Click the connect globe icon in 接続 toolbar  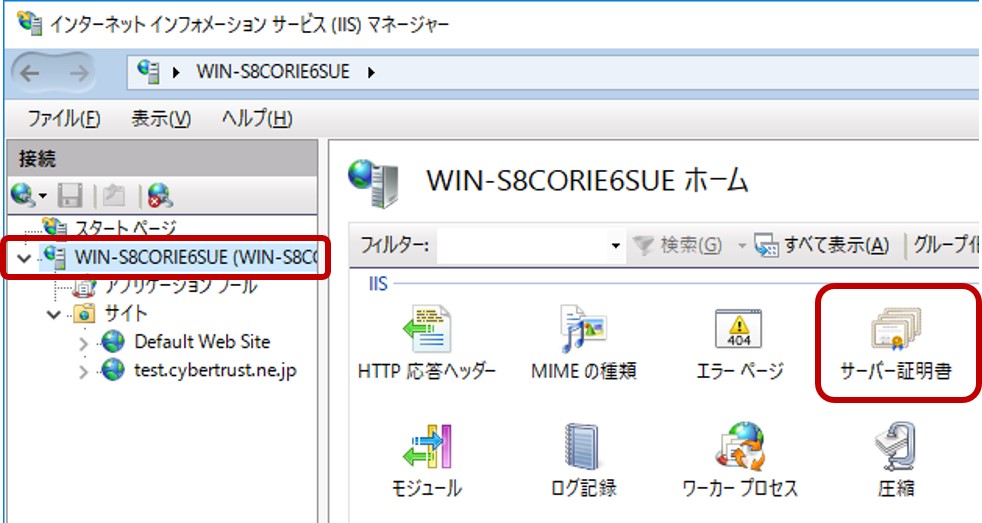point(22,194)
